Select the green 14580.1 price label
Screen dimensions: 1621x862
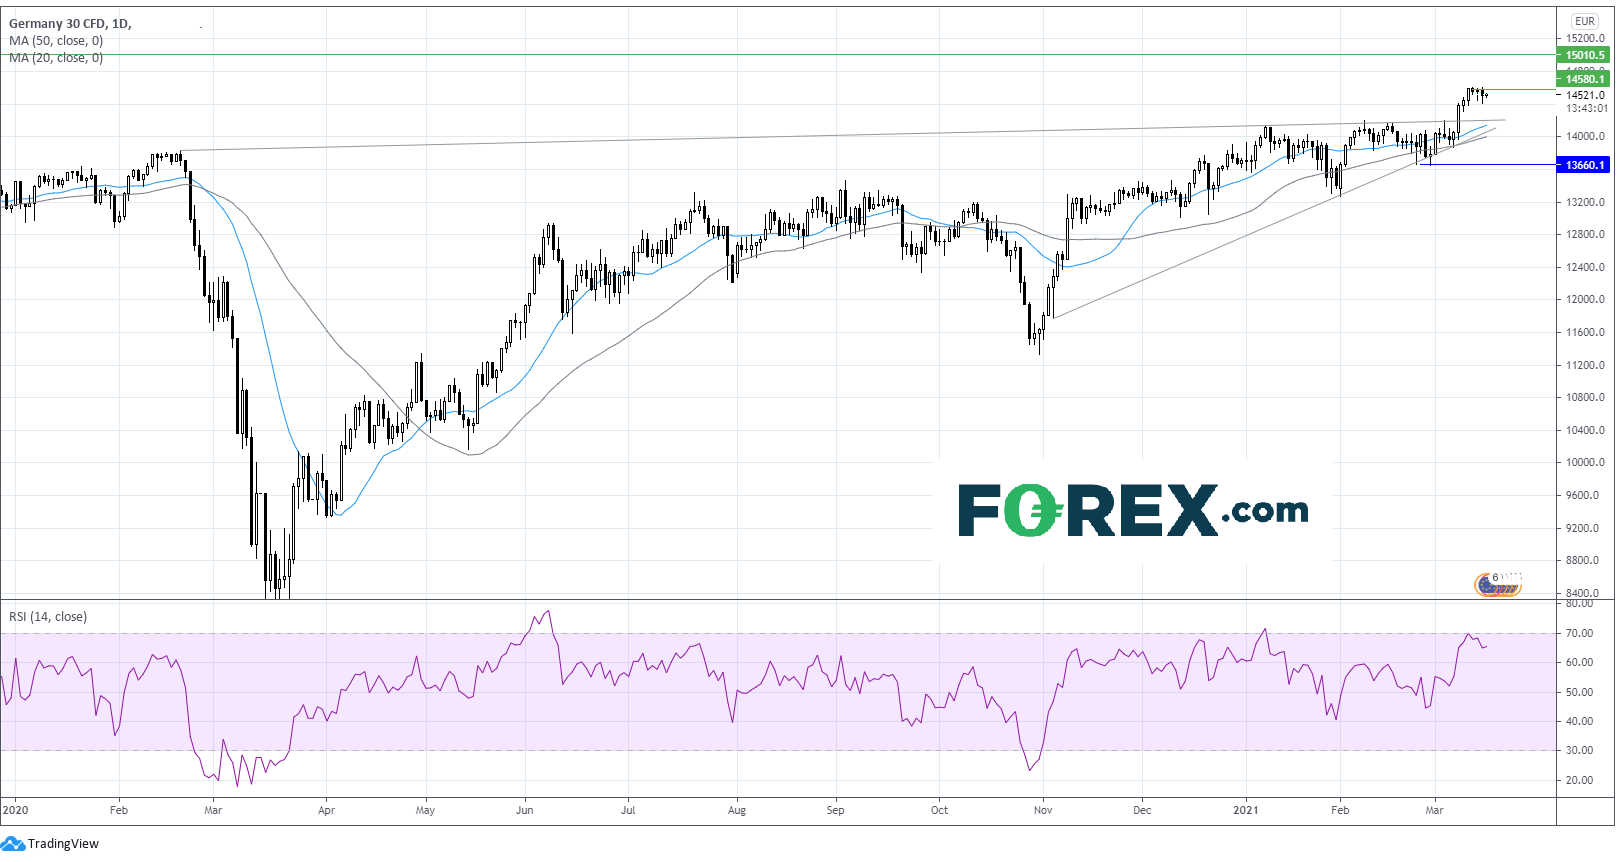tap(1584, 79)
